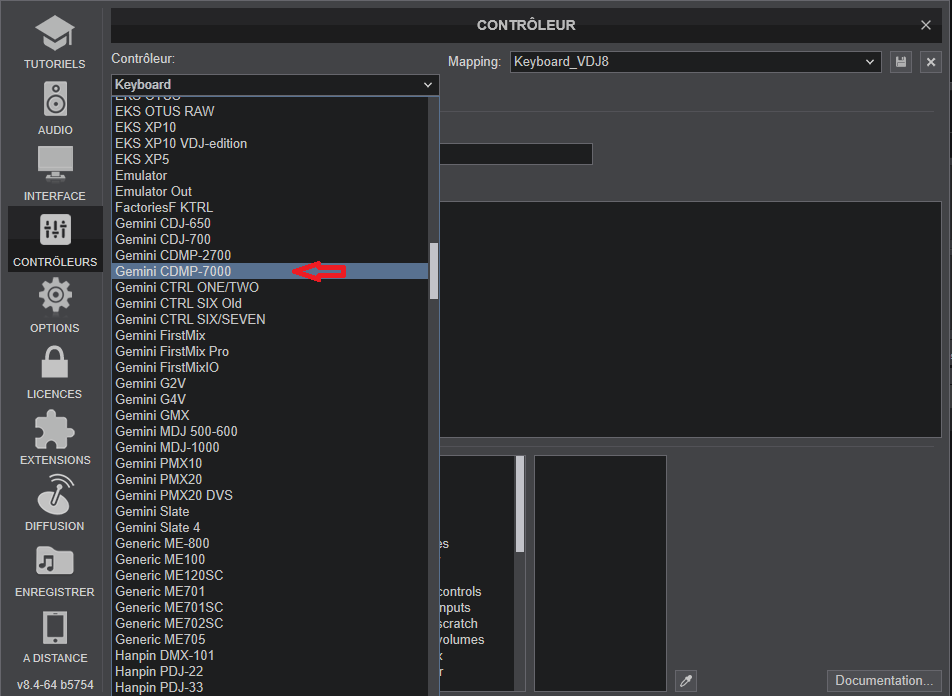Image resolution: width=952 pixels, height=696 pixels.
Task: Select the Emulator entry
Action: [x=270, y=176]
